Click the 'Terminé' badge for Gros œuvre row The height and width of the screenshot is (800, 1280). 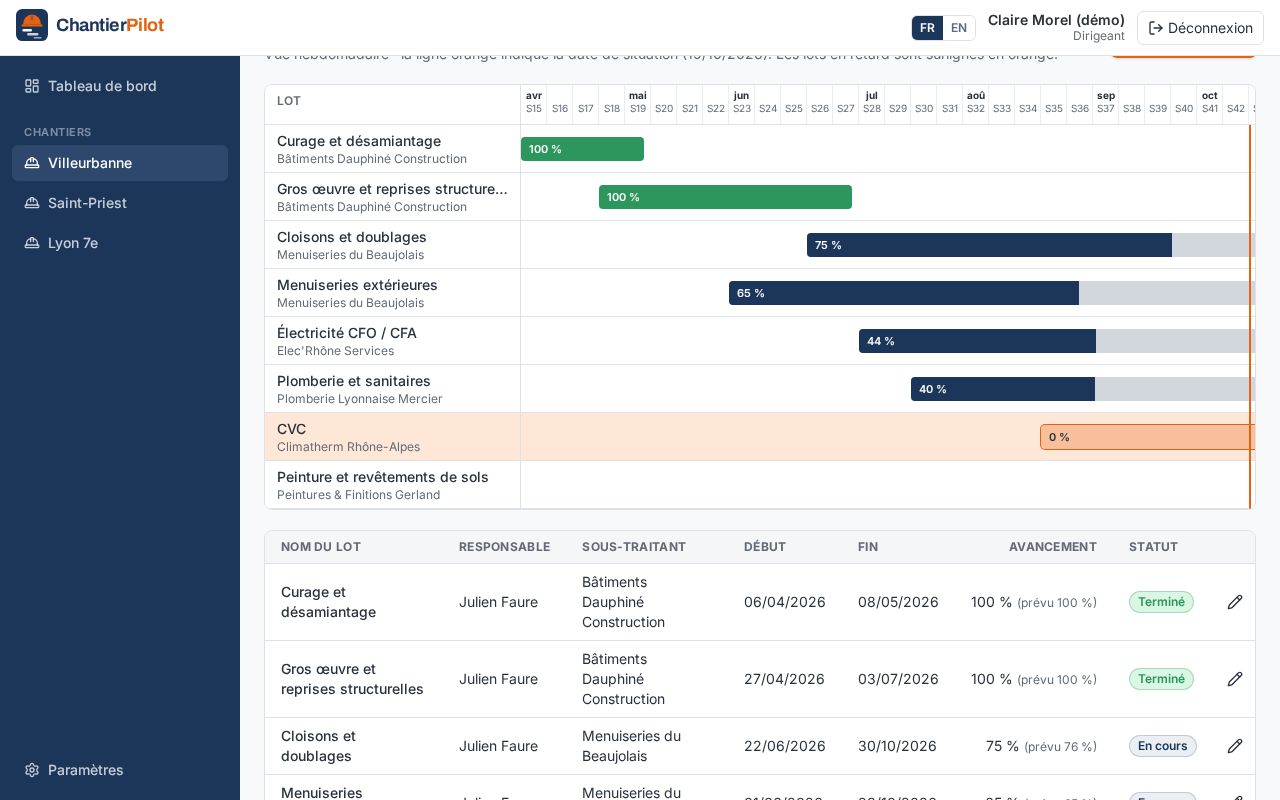(1161, 679)
